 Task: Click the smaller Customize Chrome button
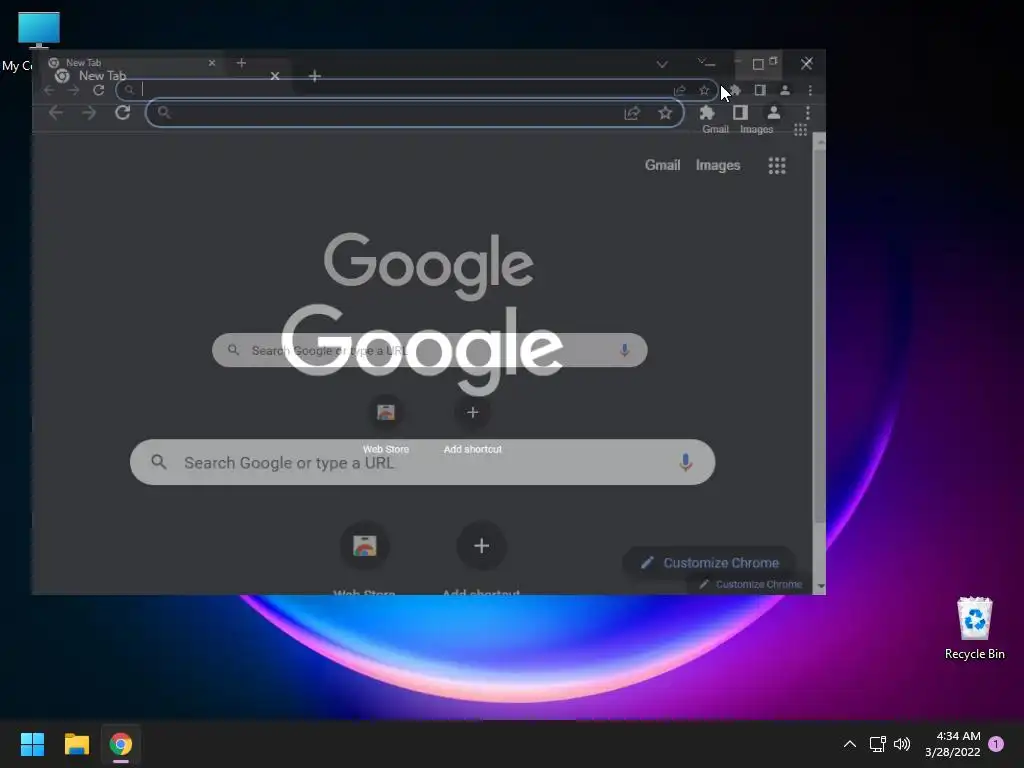pyautogui.click(x=751, y=584)
